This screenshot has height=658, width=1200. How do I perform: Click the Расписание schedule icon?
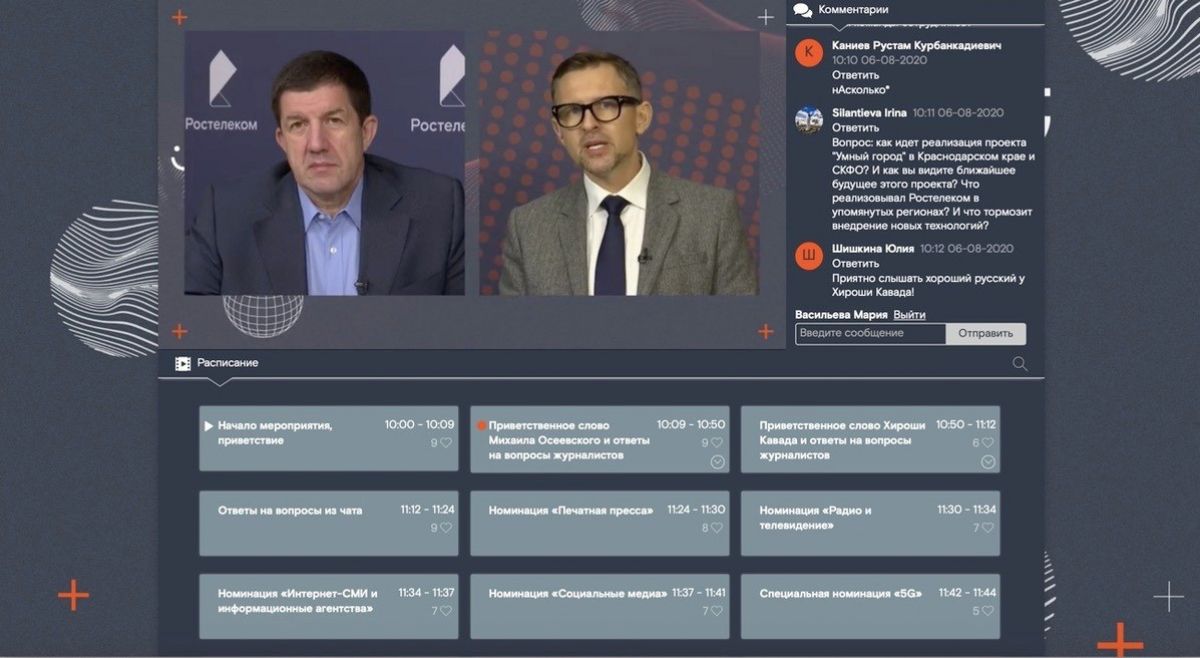[x=183, y=363]
